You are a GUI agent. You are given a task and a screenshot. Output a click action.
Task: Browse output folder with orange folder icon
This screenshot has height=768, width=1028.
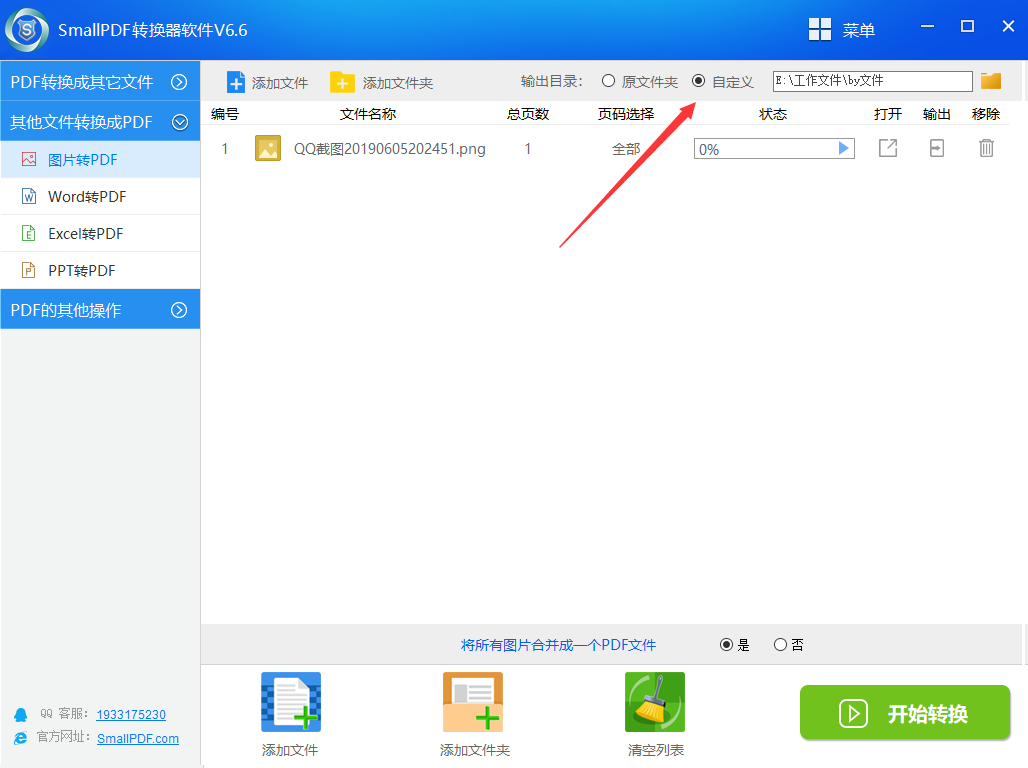[991, 81]
